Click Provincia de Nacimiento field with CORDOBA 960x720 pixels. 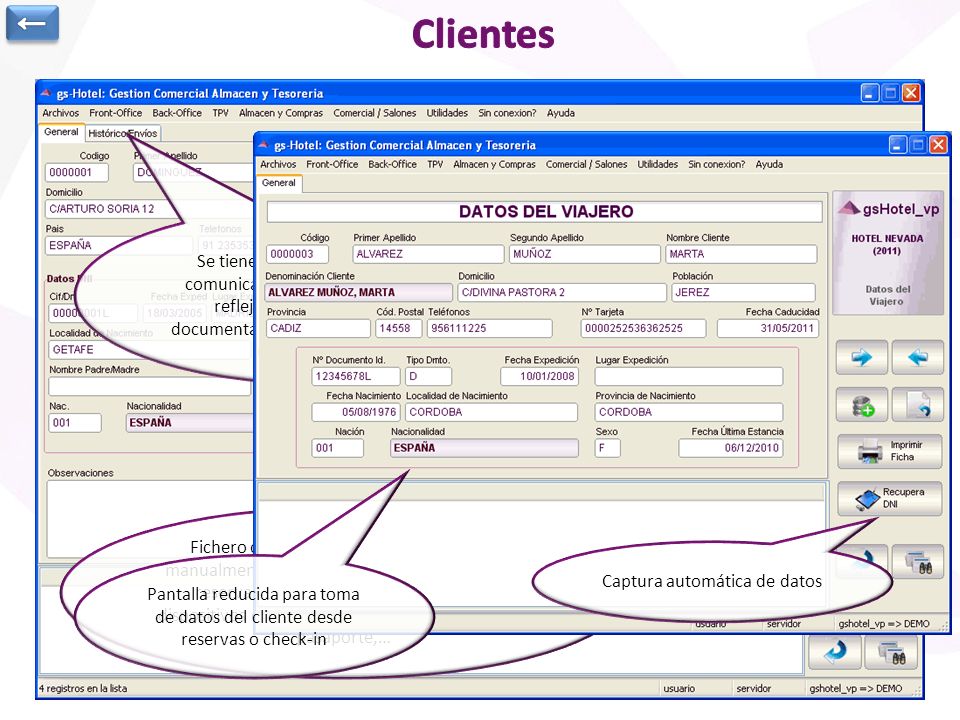689,412
